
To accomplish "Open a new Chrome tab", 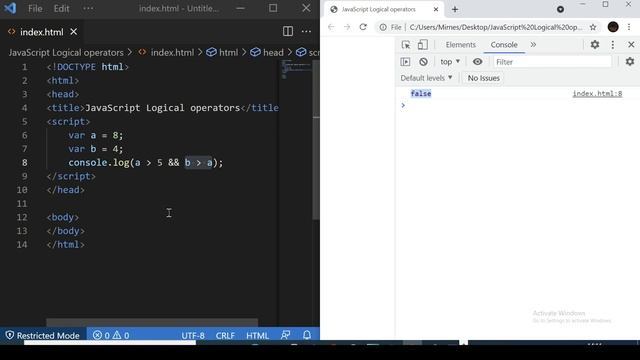I will point(455,9).
